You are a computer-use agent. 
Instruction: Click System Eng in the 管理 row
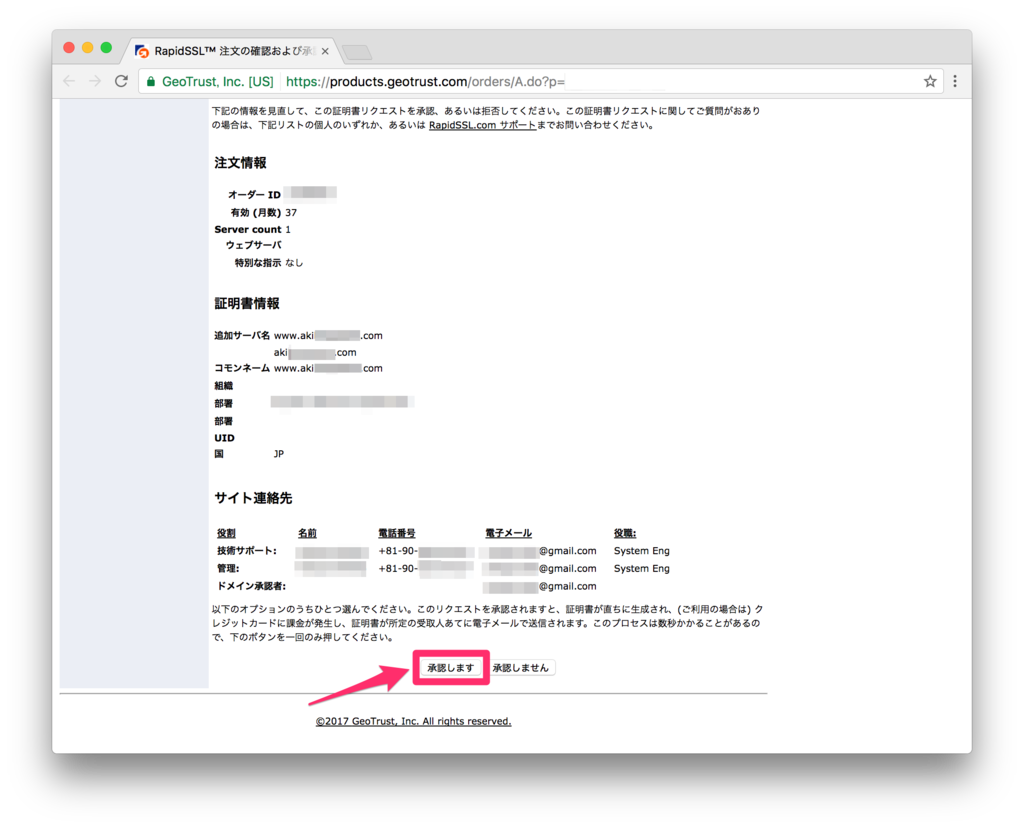click(x=641, y=568)
